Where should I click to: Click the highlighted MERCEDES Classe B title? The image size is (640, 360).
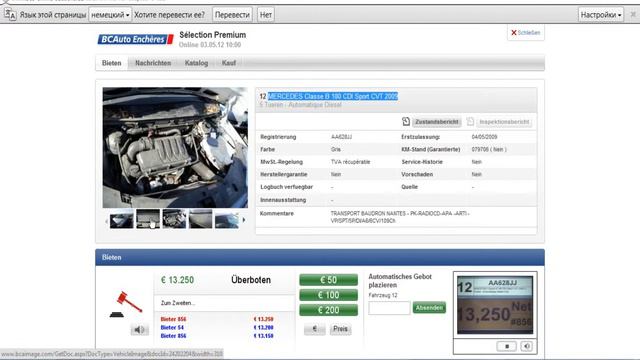click(333, 96)
